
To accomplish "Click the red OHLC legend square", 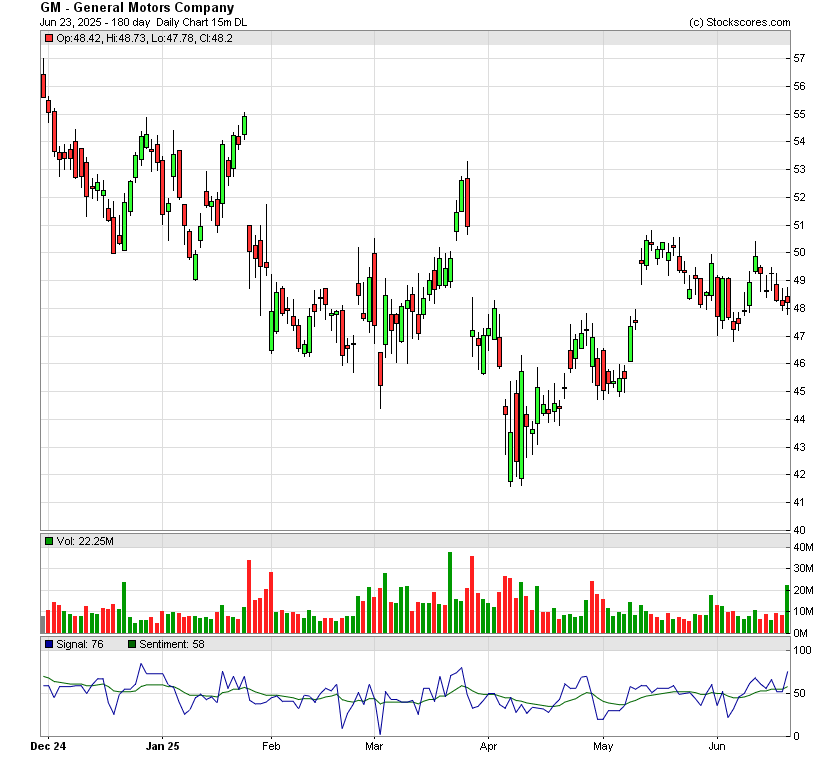I will click(49, 38).
